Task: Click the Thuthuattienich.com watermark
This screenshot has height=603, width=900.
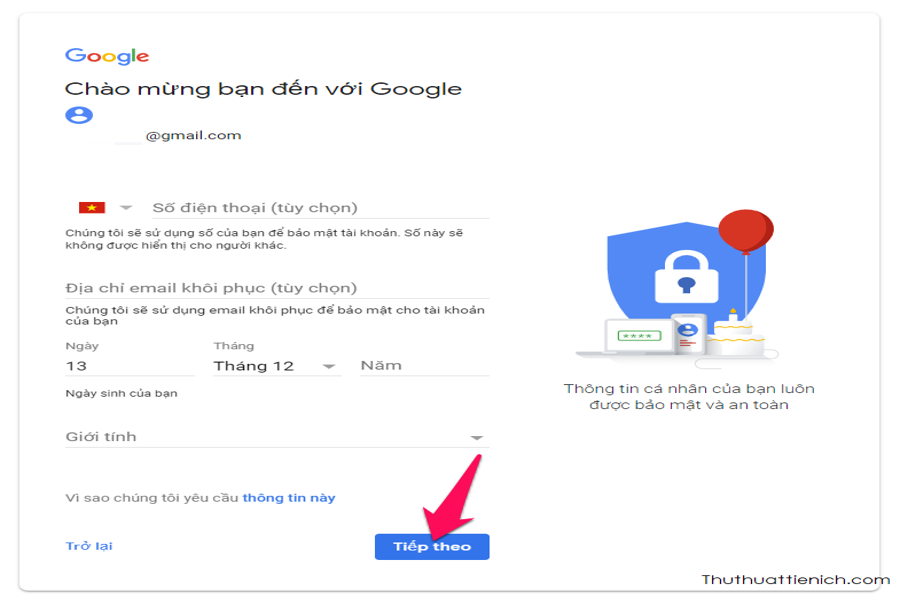Action: coord(796,579)
